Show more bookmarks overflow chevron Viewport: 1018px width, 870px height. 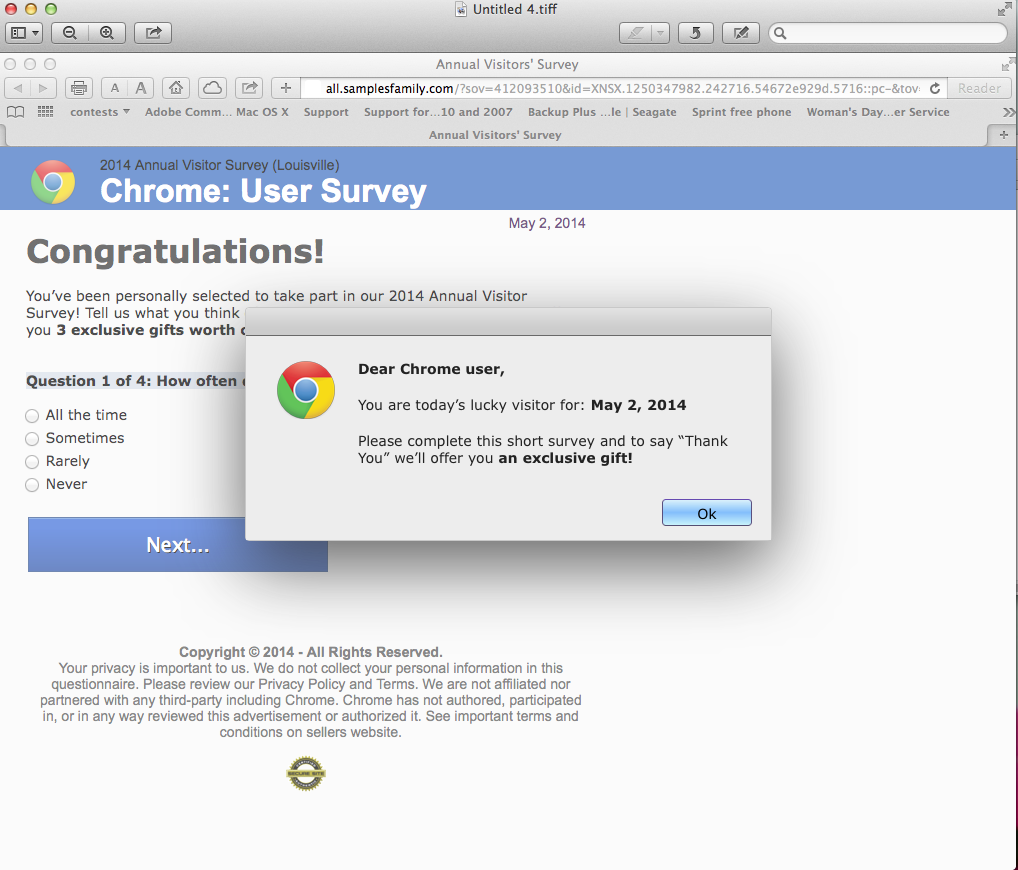1008,112
